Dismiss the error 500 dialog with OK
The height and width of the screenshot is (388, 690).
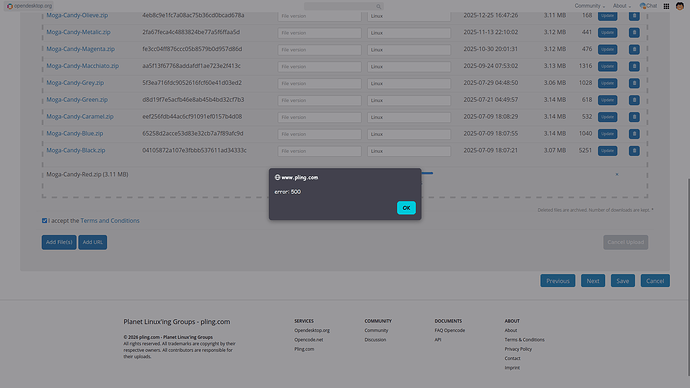(x=406, y=208)
